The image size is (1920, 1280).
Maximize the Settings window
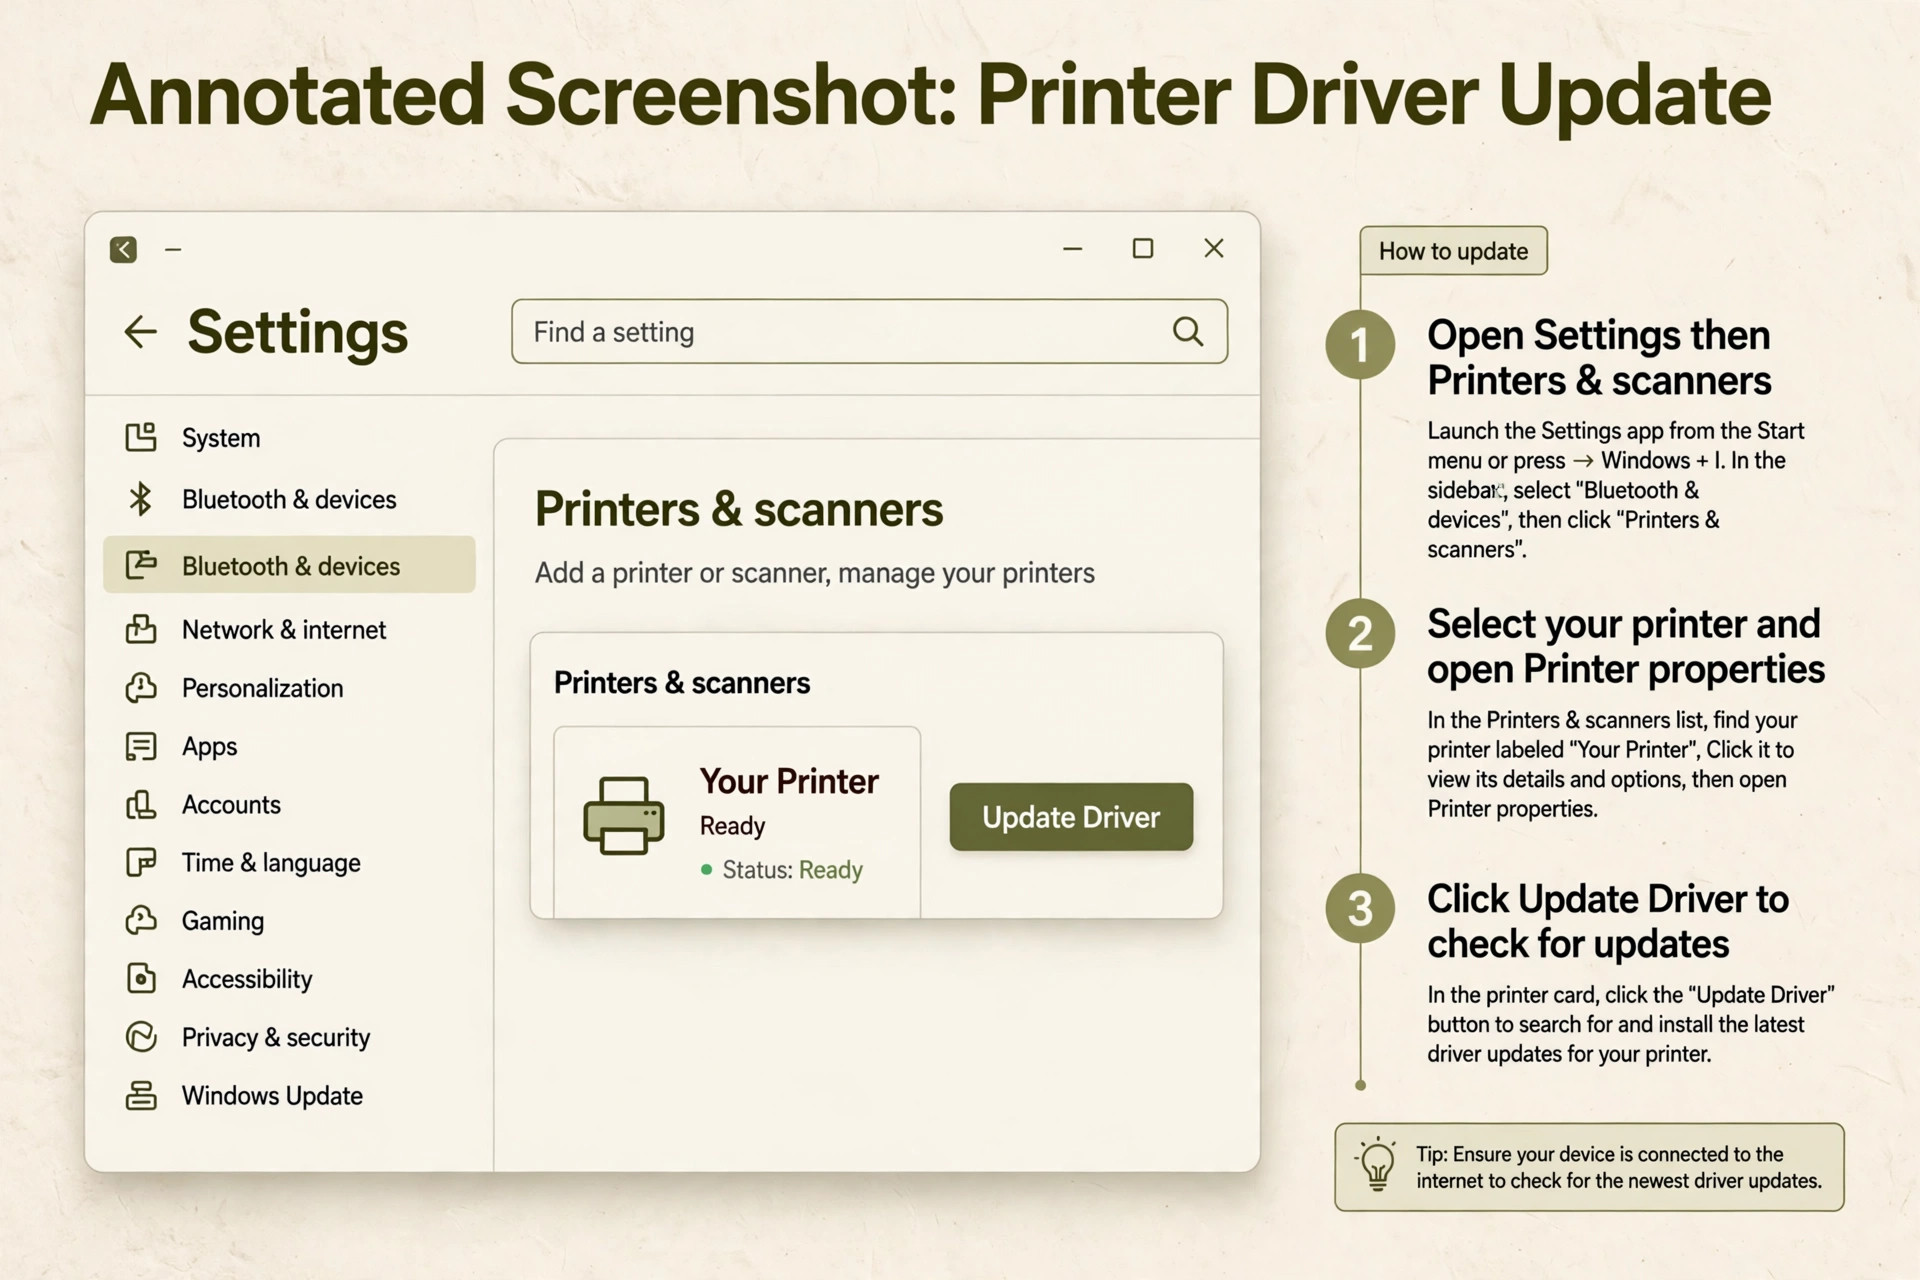click(1143, 249)
